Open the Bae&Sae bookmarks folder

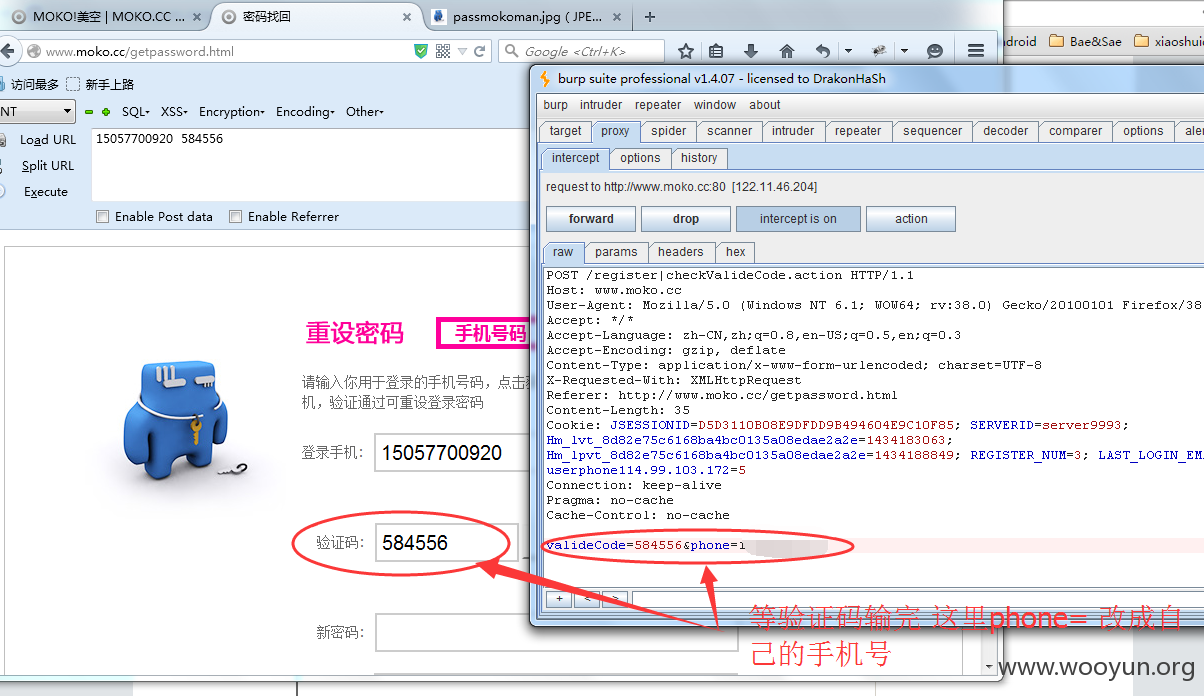pyautogui.click(x=1085, y=41)
